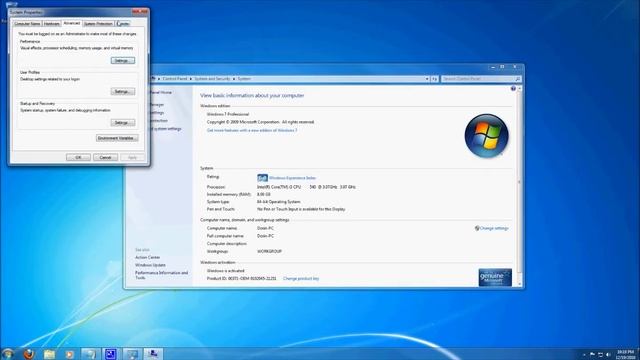
Task: Open Windows Experience Index link
Action: (292, 178)
